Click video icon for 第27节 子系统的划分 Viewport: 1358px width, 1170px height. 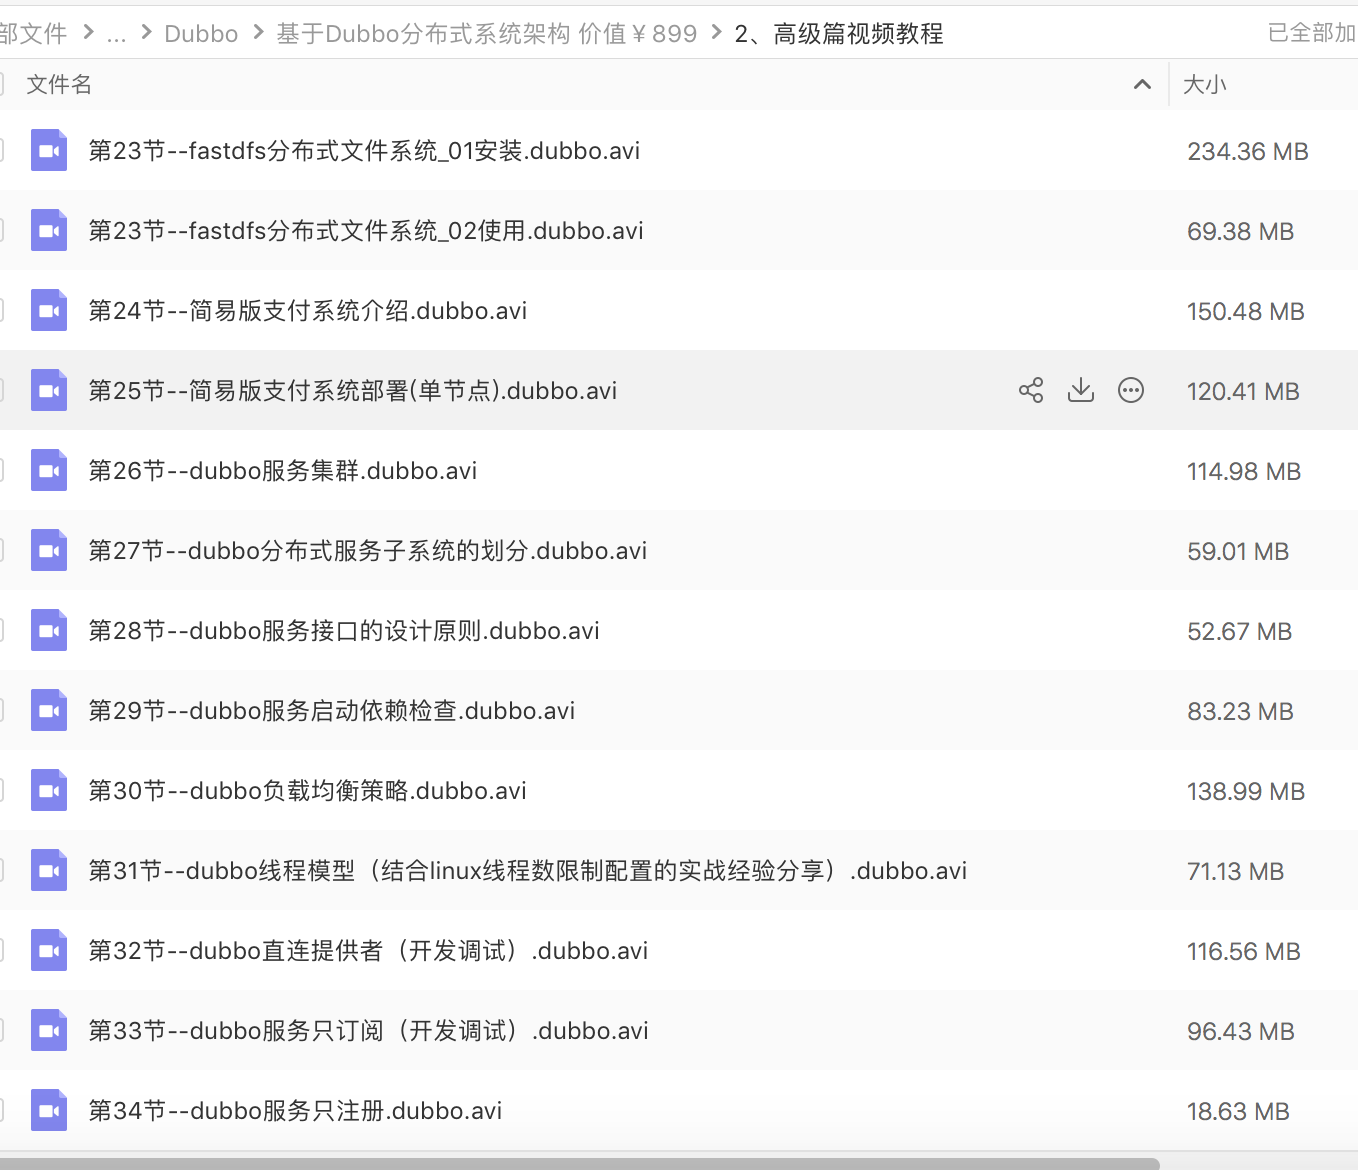tap(49, 550)
